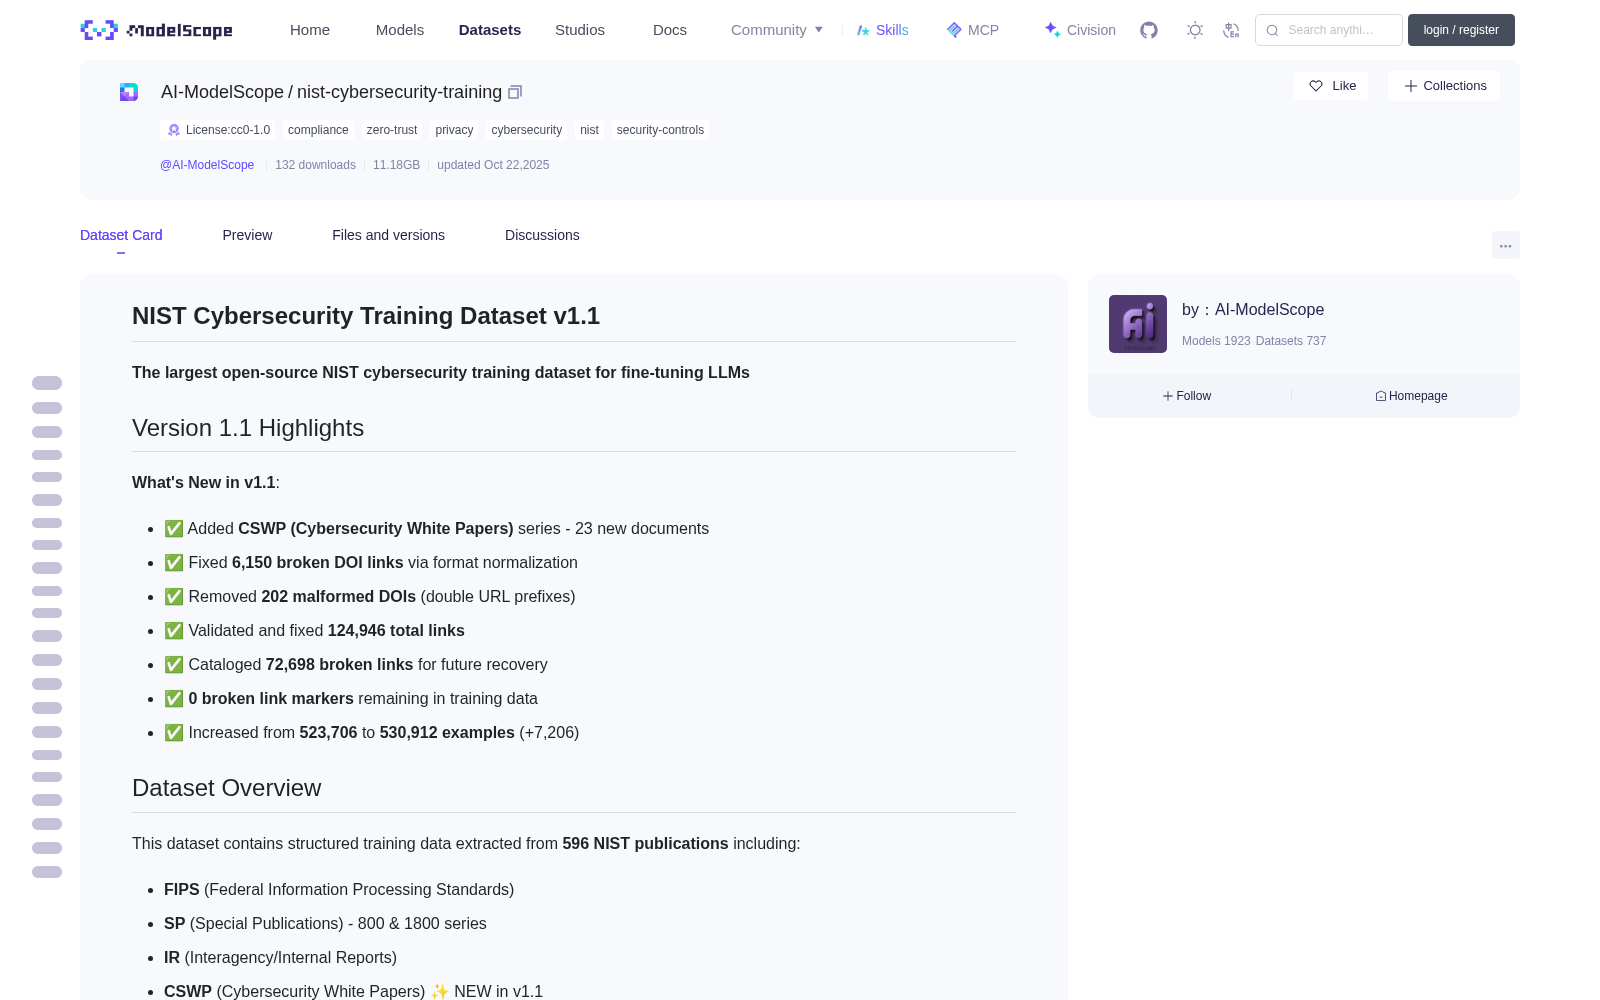Follow the AI-ModelScope organization
The height and width of the screenshot is (1000, 1600).
click(1187, 396)
